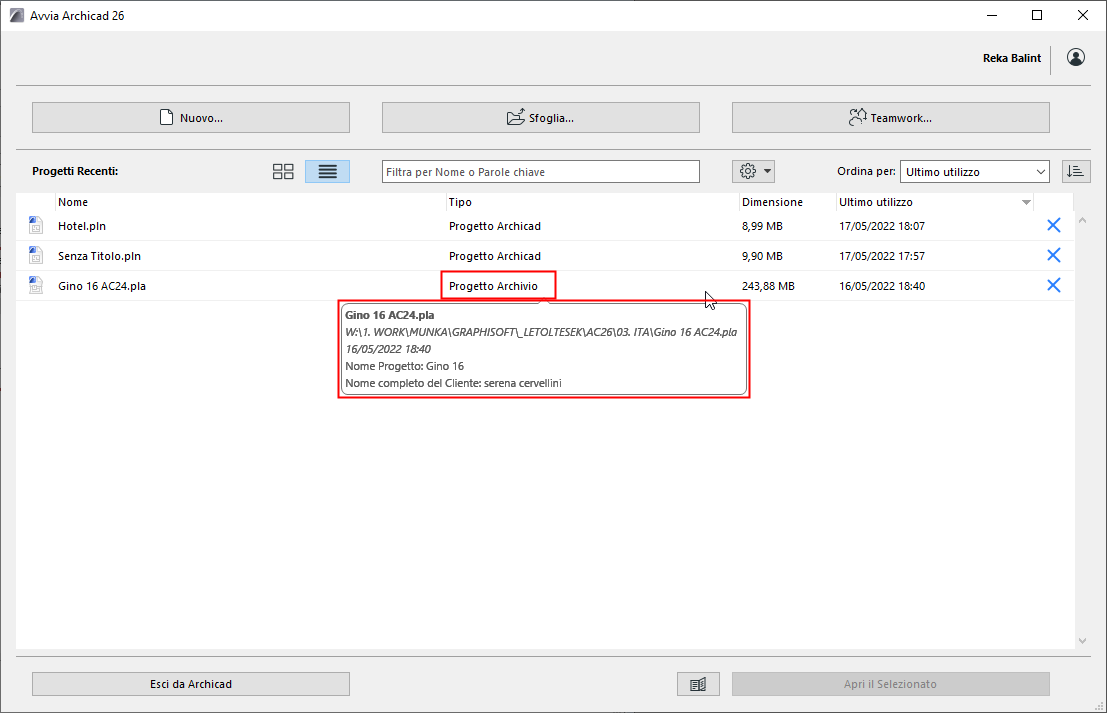Screen dimensions: 1107x713
Task: Switch to thumbnail grid view
Action: 282,172
